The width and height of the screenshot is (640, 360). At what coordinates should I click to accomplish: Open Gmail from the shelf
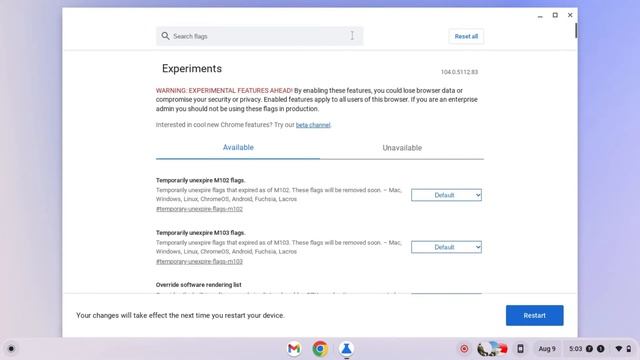[294, 349]
